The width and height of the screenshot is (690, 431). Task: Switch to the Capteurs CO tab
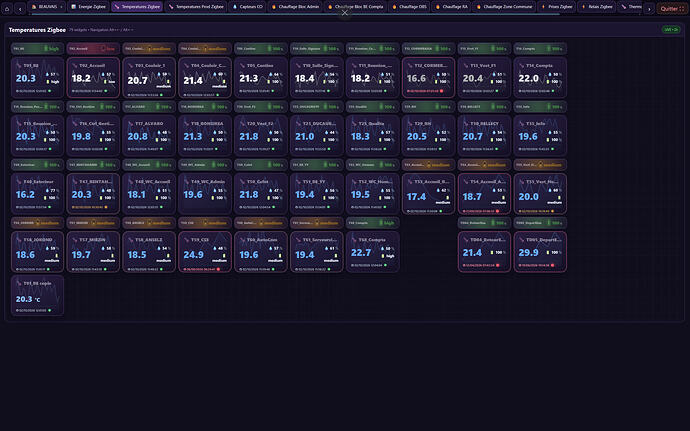pos(248,7)
